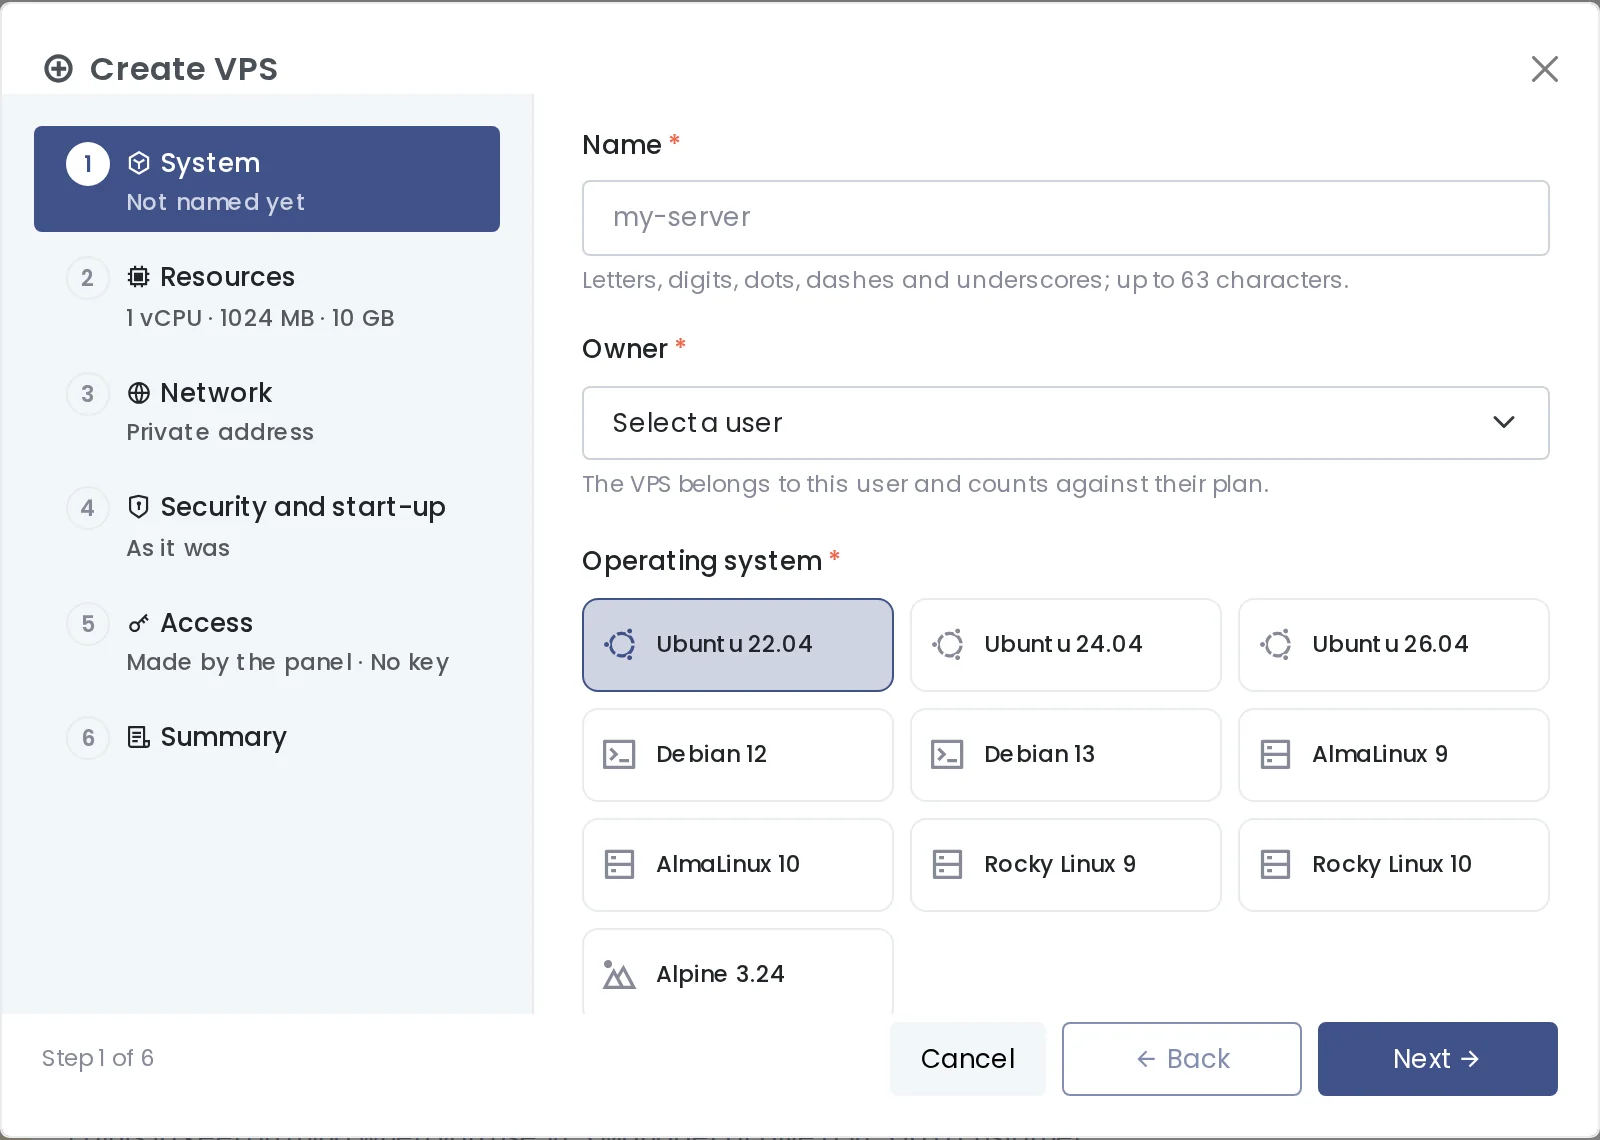Image resolution: width=1600 pixels, height=1140 pixels.
Task: Click the step number 4 badge
Action: click(x=88, y=508)
